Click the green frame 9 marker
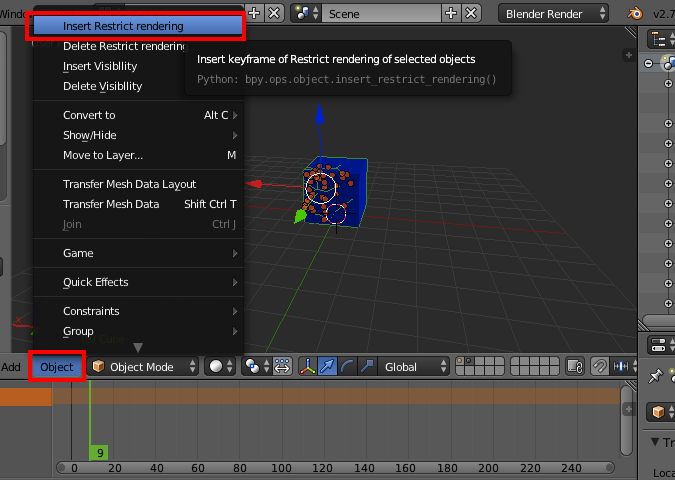 tap(99, 453)
